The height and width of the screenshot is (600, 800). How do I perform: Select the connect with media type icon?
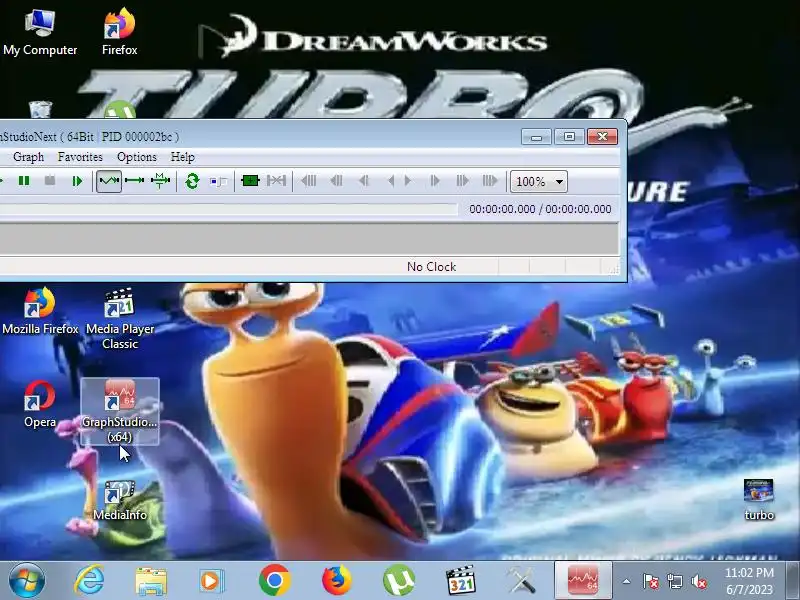(x=160, y=181)
